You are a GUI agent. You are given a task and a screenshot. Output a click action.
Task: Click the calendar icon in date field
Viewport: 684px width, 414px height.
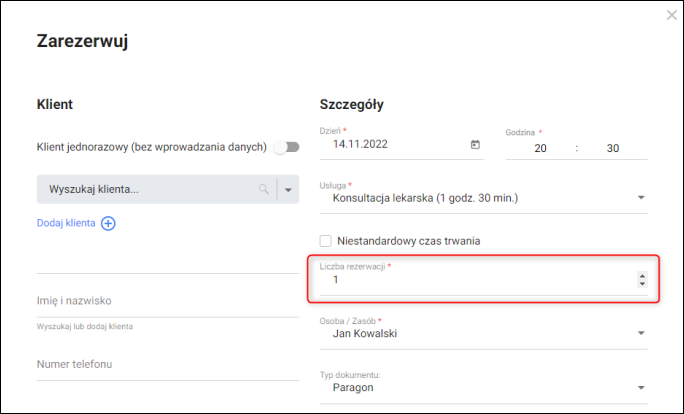pos(475,145)
